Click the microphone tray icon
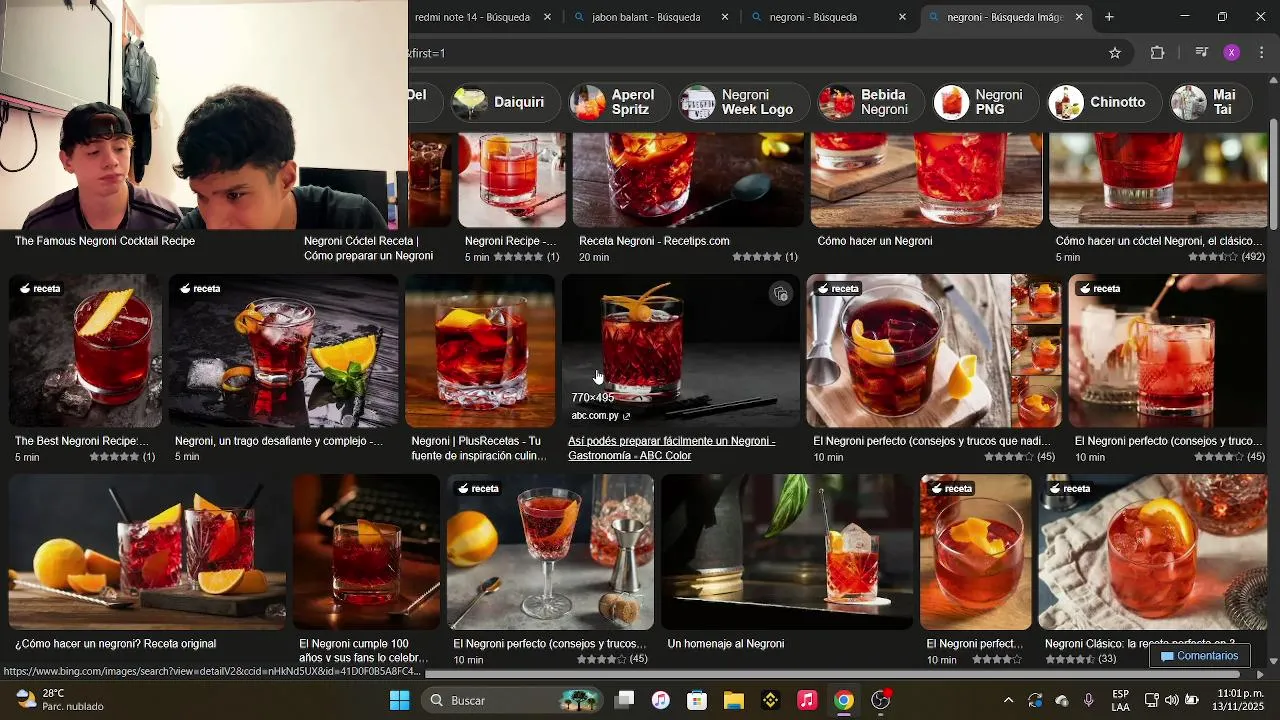The image size is (1280, 720). click(x=1089, y=700)
